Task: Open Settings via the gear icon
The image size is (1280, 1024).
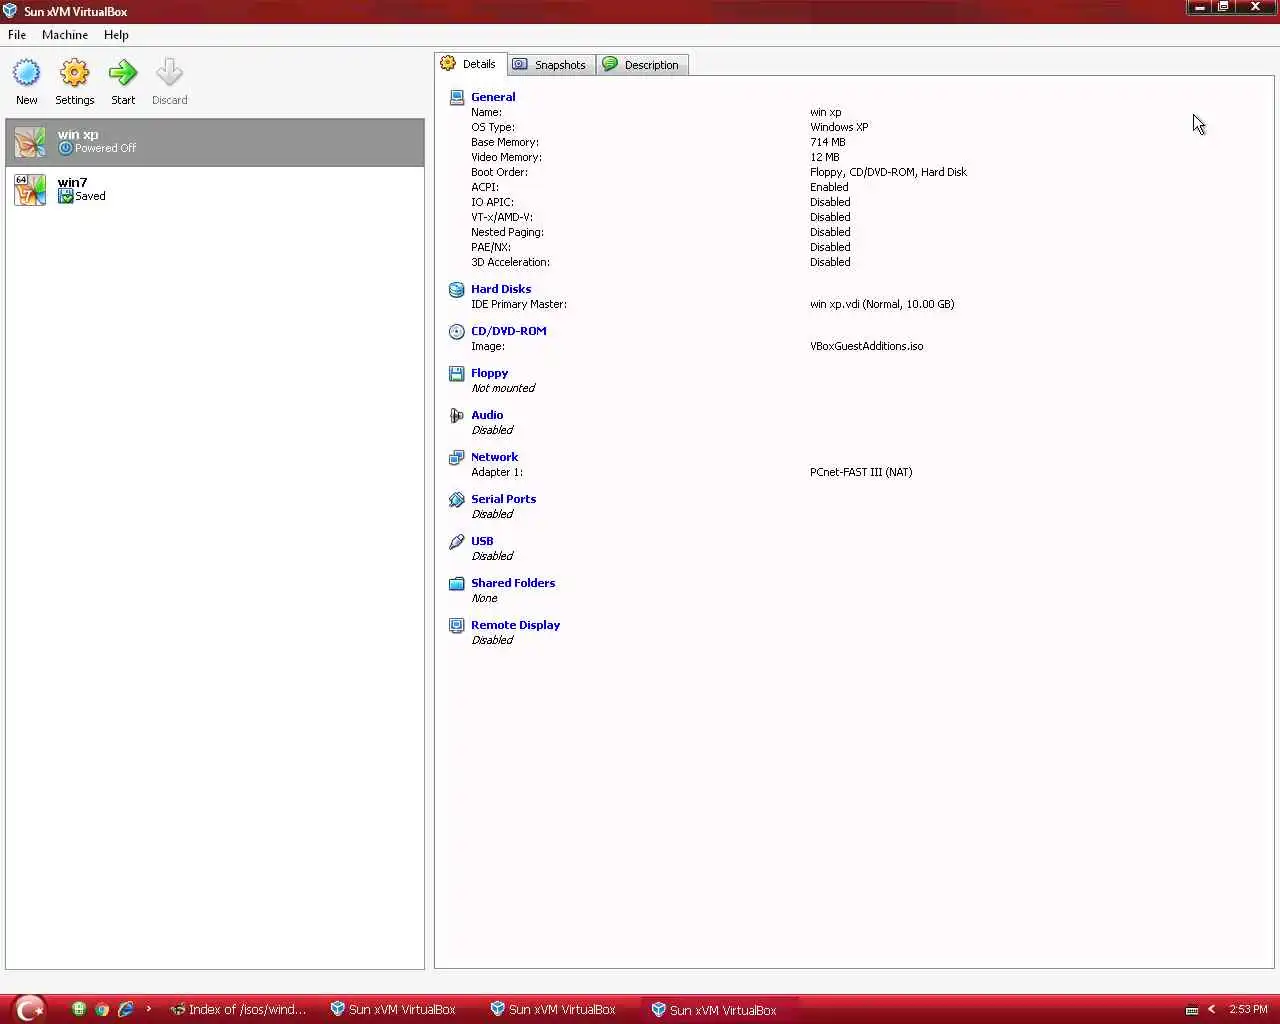Action: [x=75, y=73]
